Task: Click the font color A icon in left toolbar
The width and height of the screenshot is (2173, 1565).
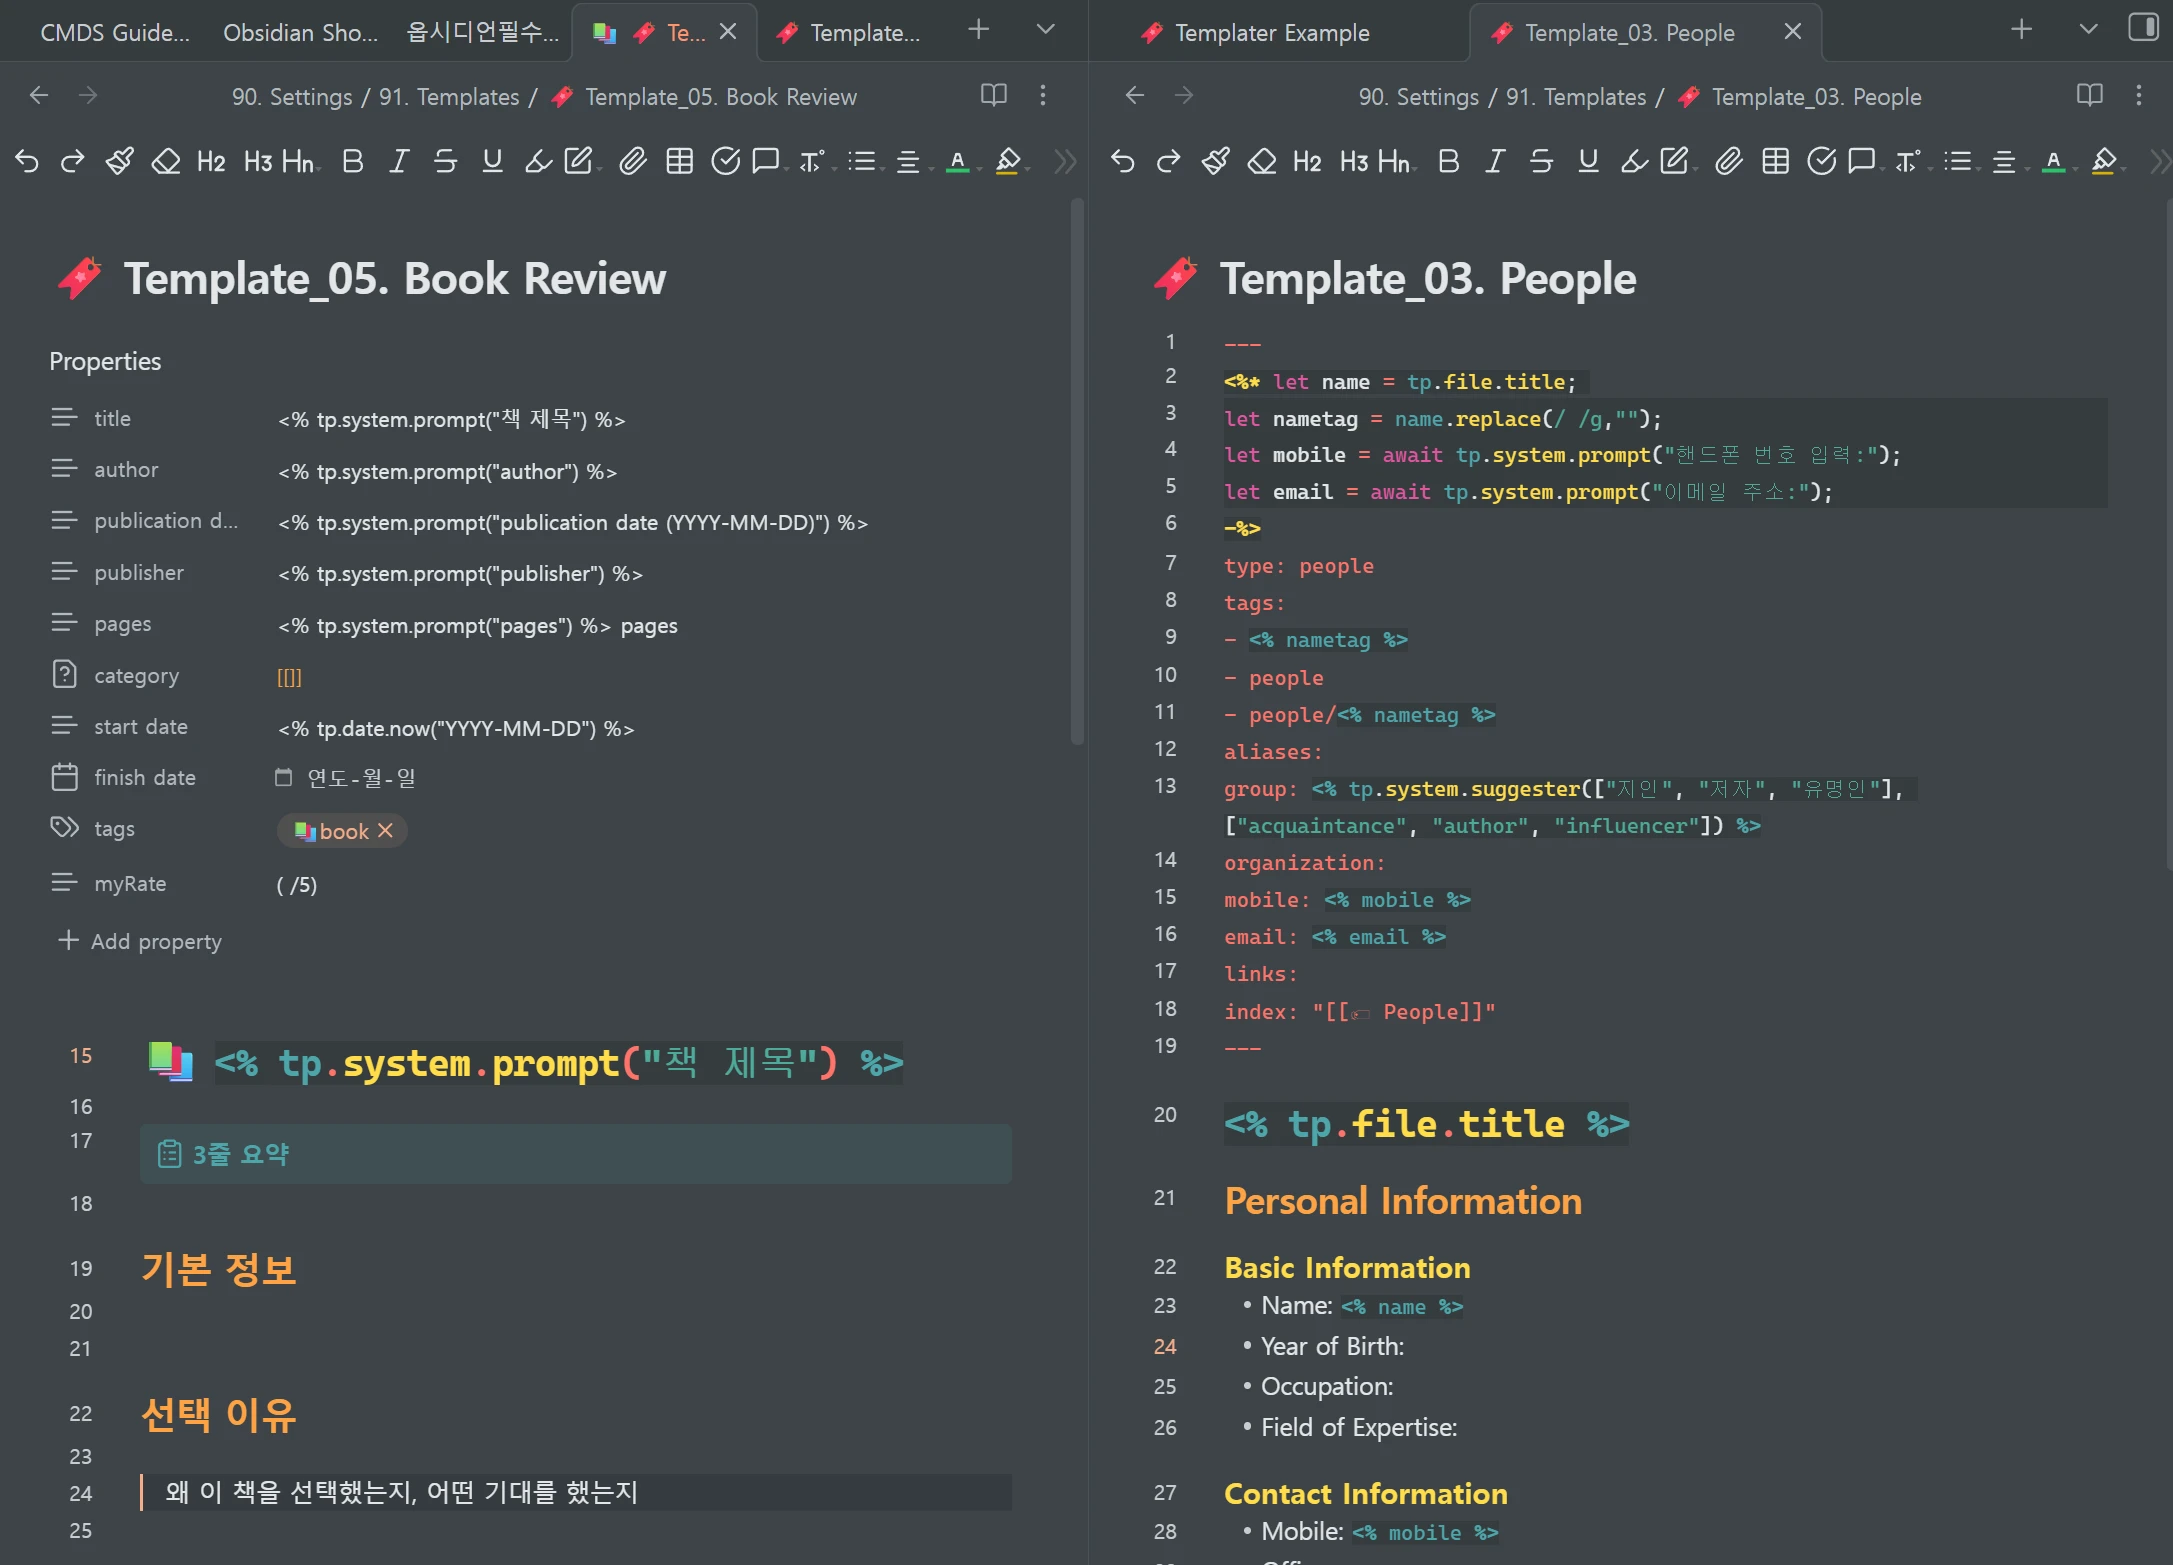Action: (957, 161)
